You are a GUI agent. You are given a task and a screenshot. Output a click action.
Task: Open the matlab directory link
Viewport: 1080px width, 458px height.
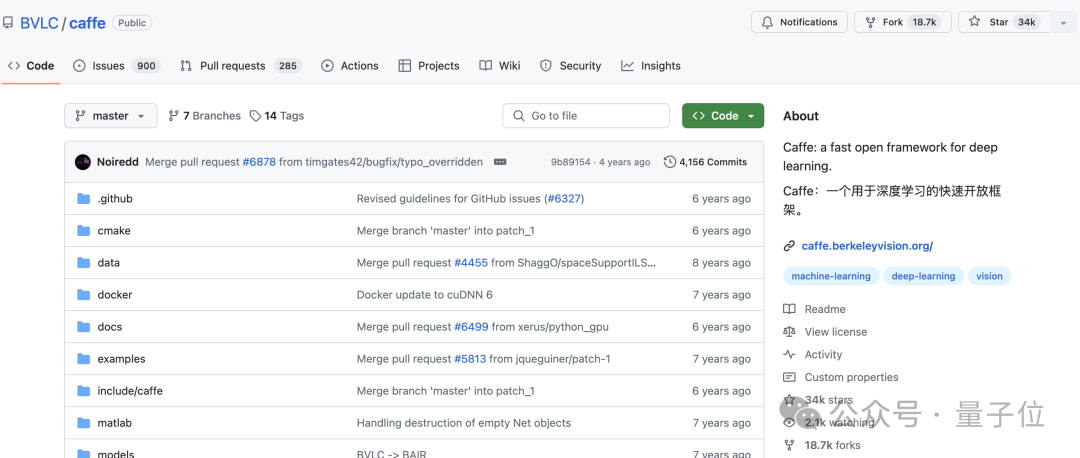coord(114,423)
